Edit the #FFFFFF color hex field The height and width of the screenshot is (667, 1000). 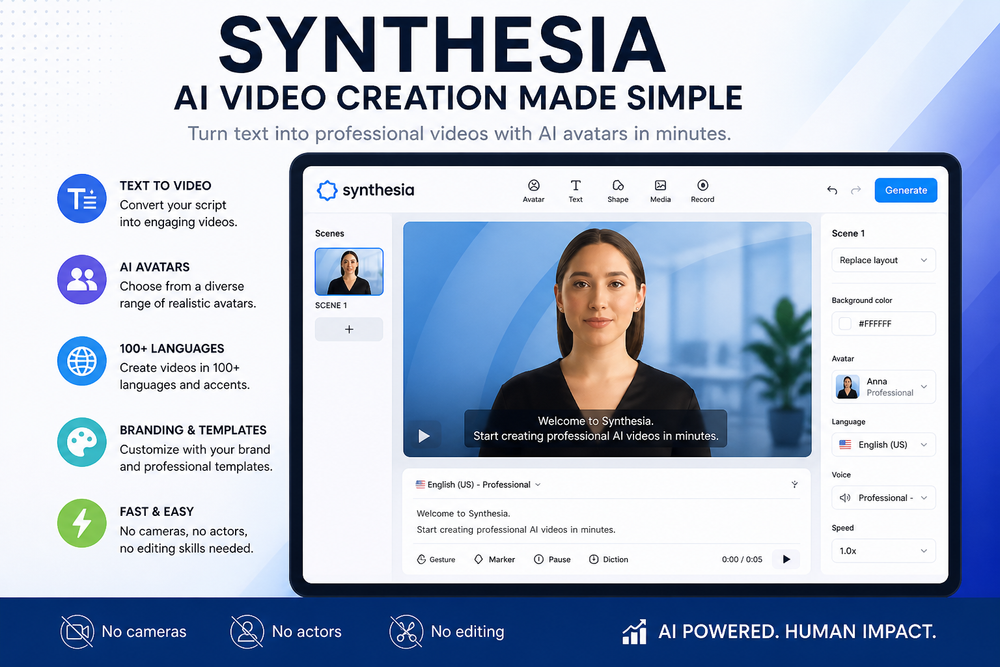coord(883,323)
